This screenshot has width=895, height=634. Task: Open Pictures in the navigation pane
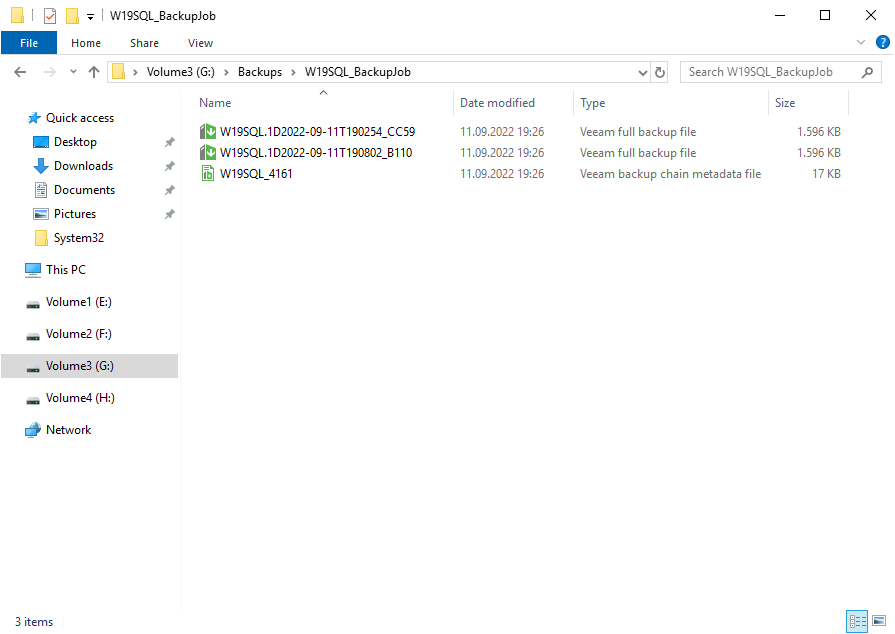[75, 214]
